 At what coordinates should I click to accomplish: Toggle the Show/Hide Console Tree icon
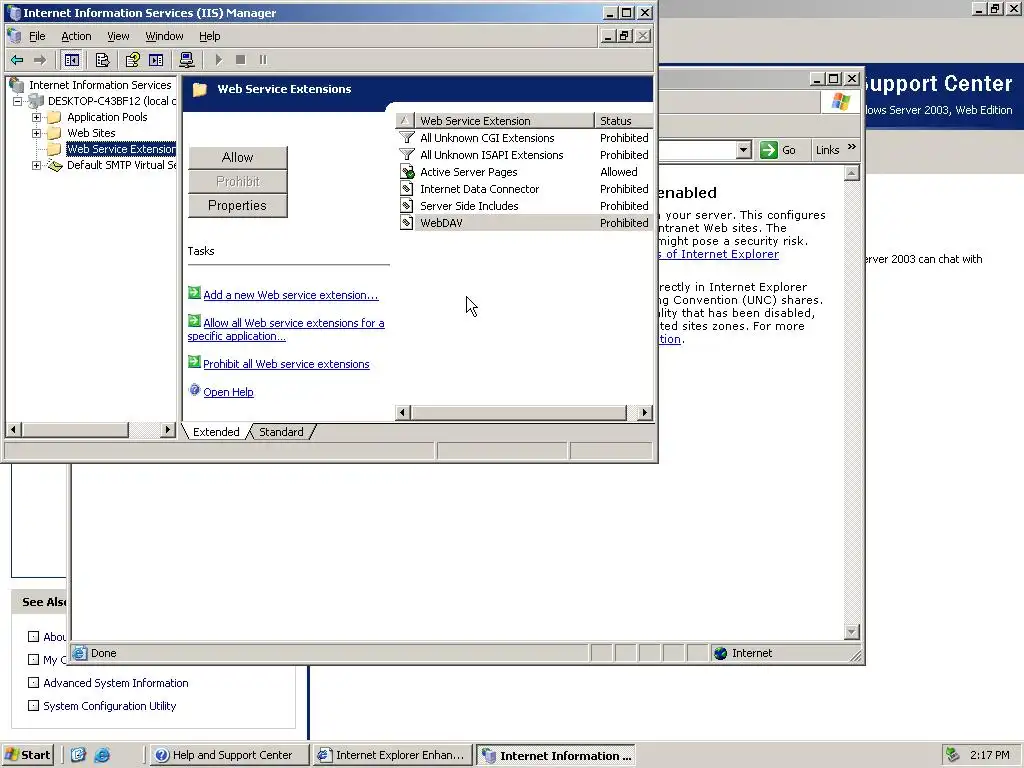click(x=72, y=60)
